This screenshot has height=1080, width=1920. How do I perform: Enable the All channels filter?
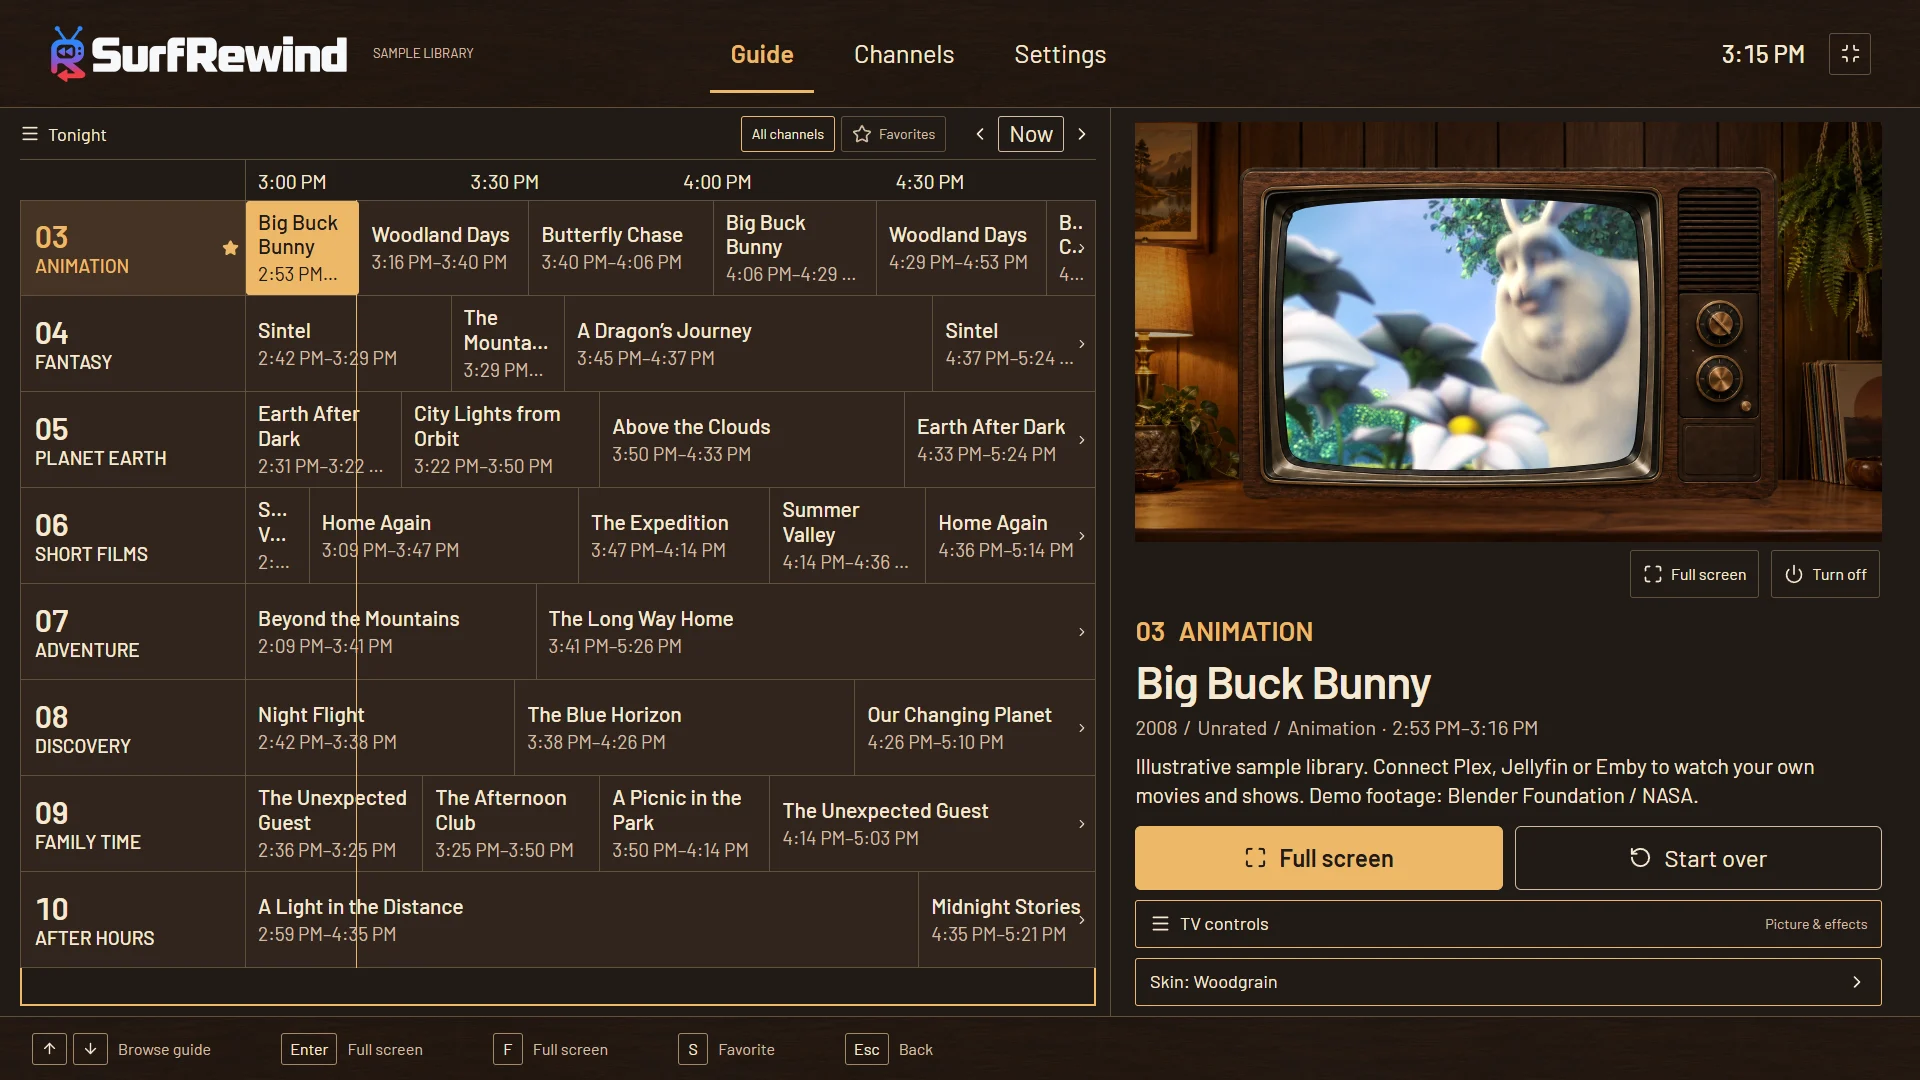(x=788, y=134)
